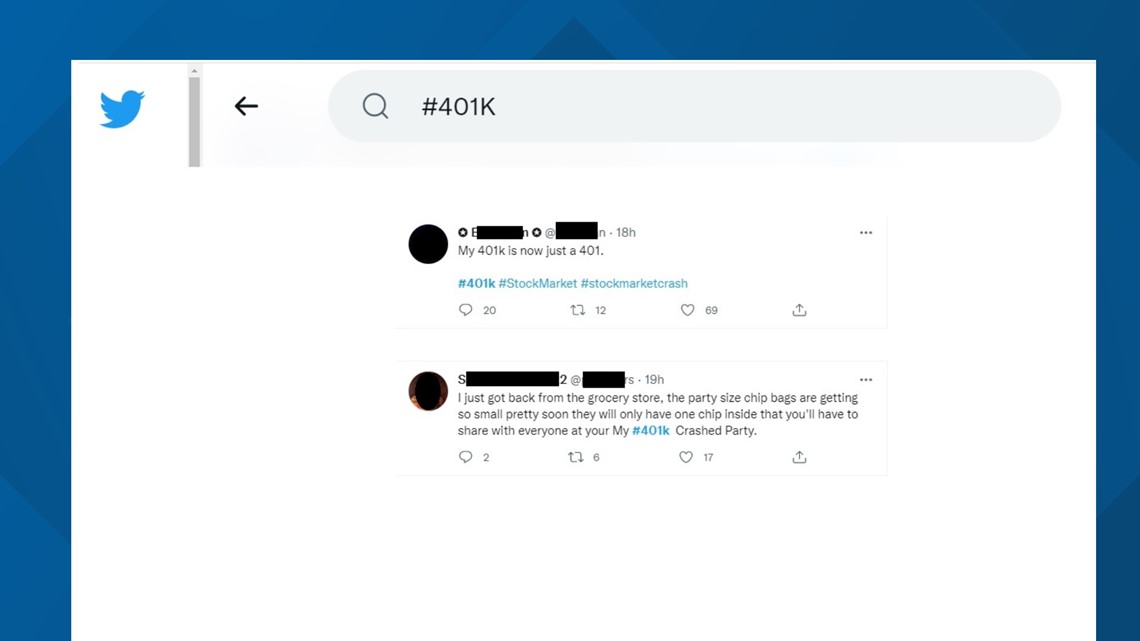Like the tweet with 17 likes
This screenshot has width=1140, height=641.
pyautogui.click(x=686, y=457)
